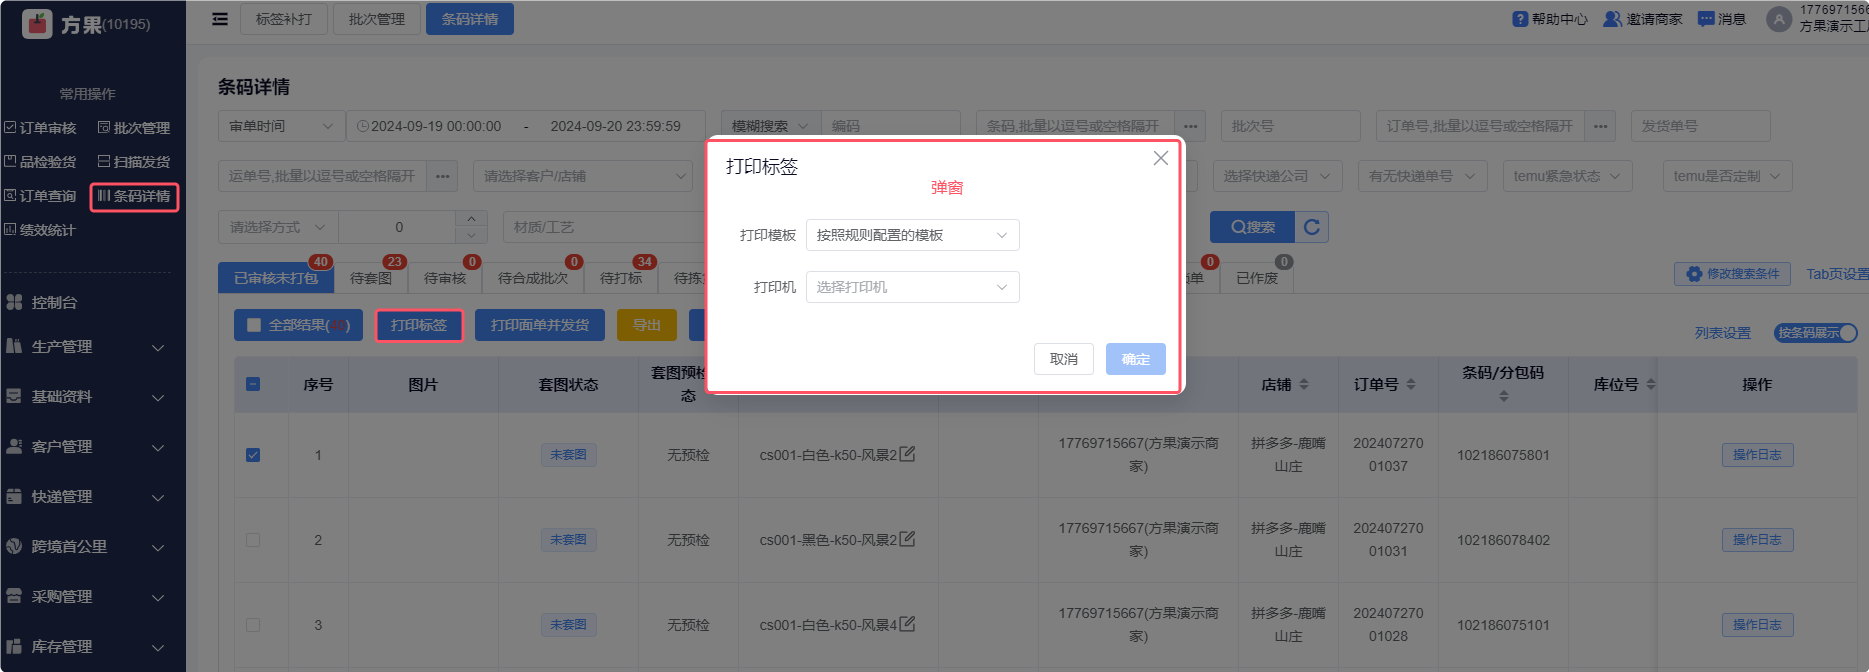Screen dimensions: 1869x672
Task: Toggle the select-all header checkbox
Action: (x=253, y=384)
